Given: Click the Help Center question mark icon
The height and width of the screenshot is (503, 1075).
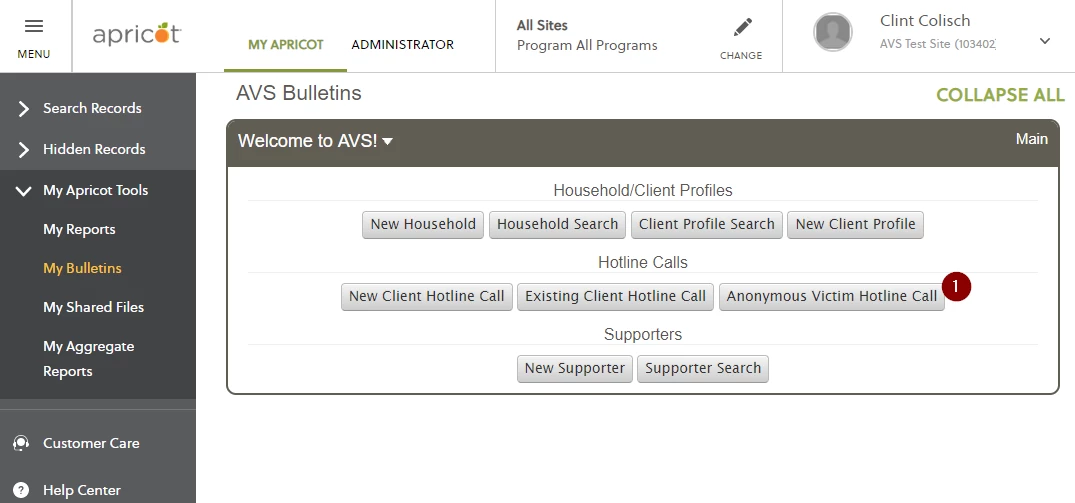Looking at the screenshot, I should tap(21, 490).
